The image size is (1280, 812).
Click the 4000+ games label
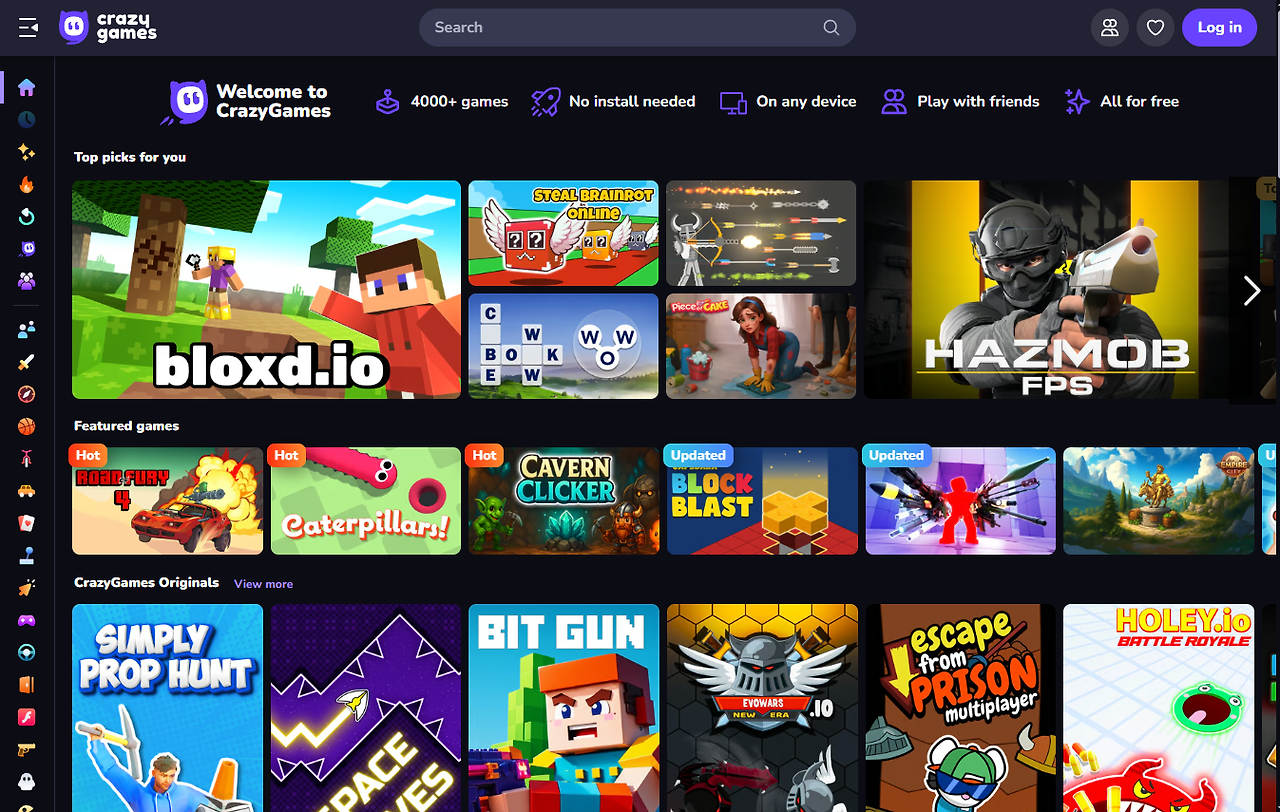pos(459,101)
